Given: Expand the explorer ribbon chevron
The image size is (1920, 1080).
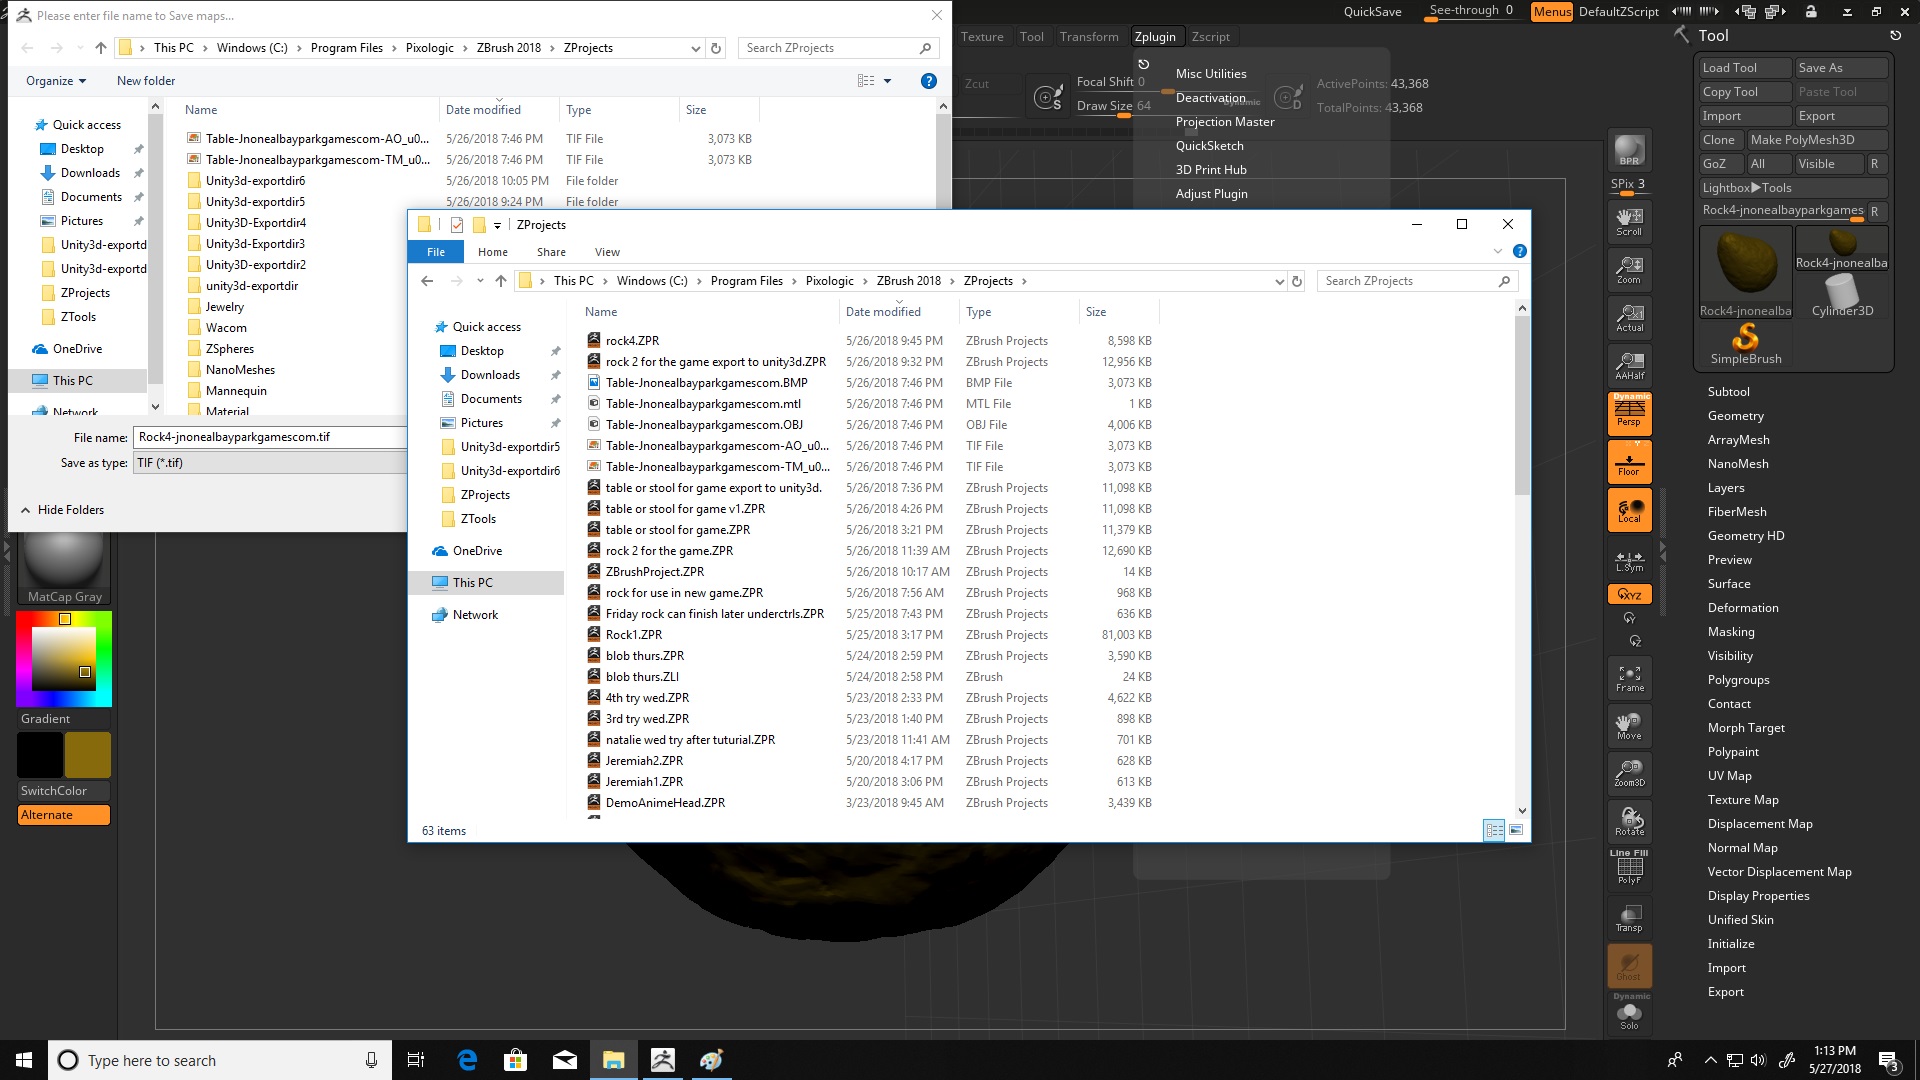Looking at the screenshot, I should coord(1498,251).
